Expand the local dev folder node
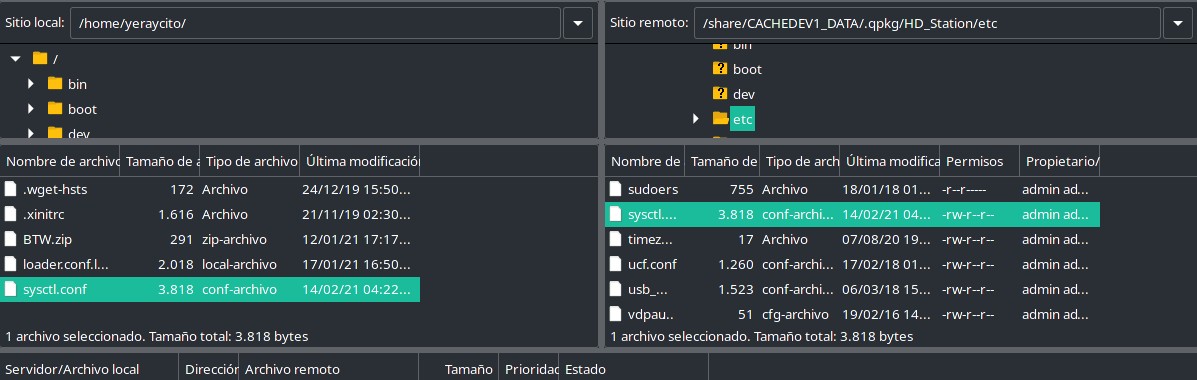The image size is (1197, 380). click(x=31, y=134)
